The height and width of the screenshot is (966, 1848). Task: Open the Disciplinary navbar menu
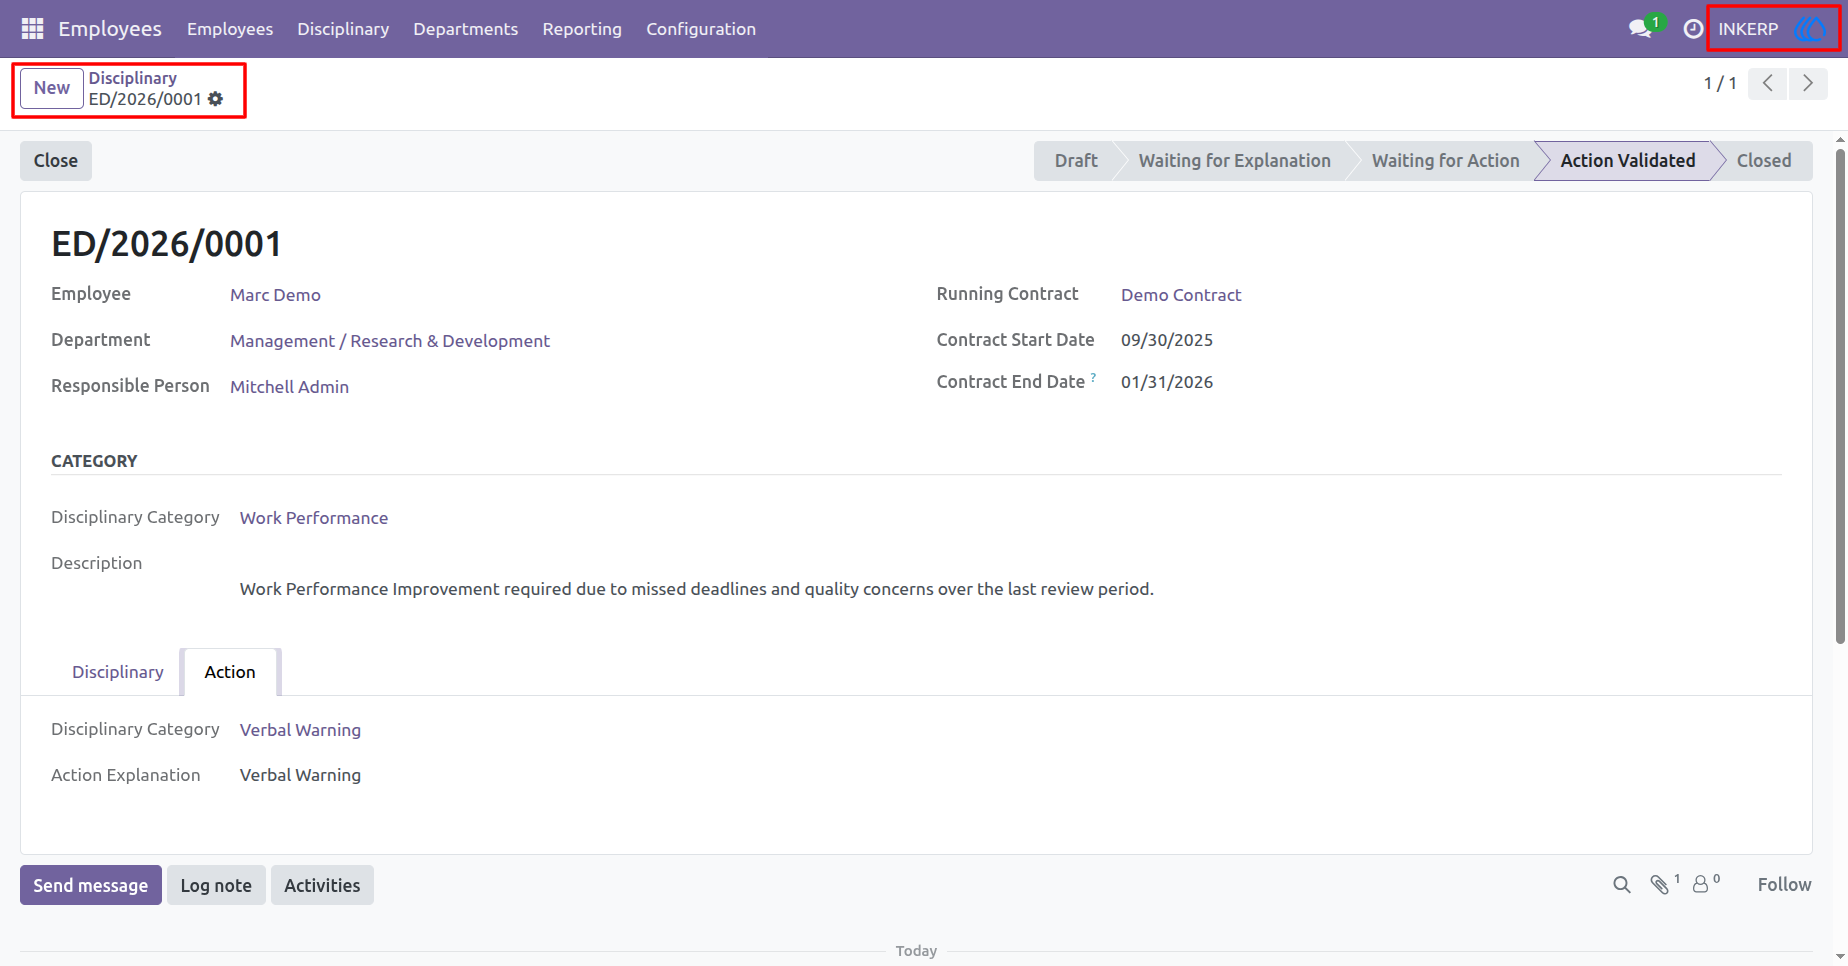click(343, 29)
